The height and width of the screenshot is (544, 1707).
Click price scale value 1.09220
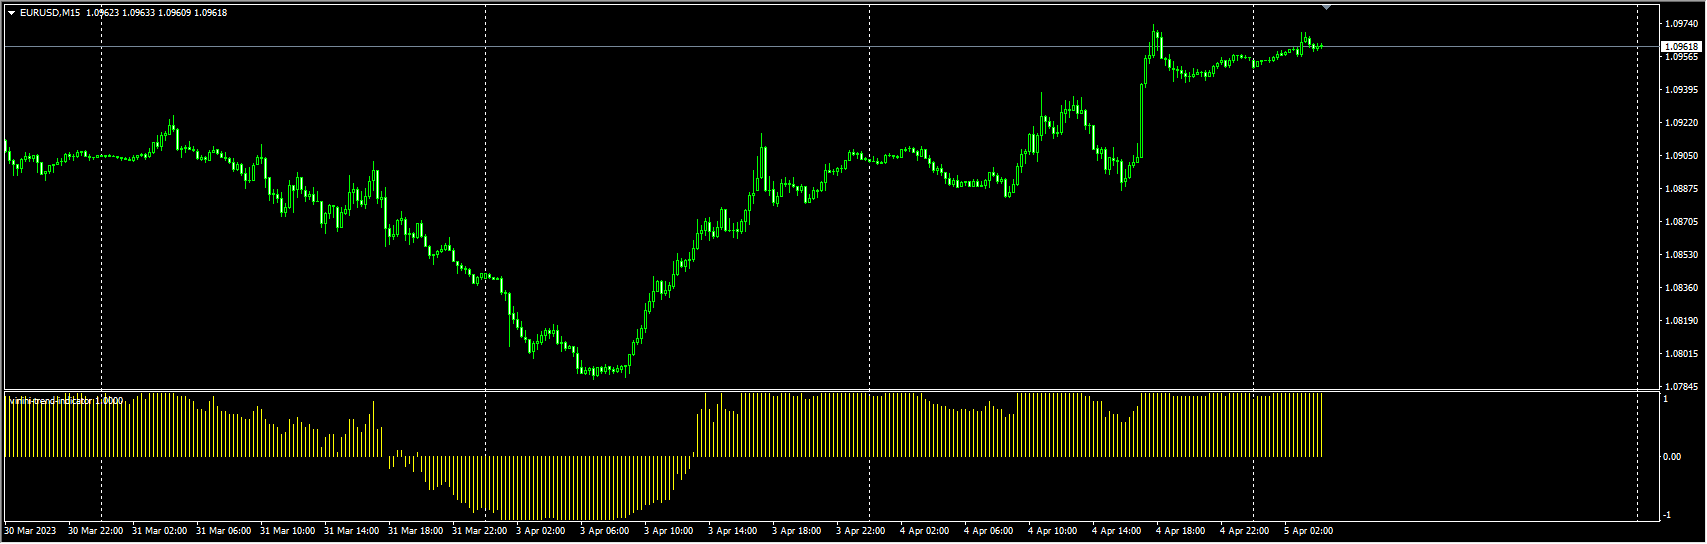point(1682,123)
